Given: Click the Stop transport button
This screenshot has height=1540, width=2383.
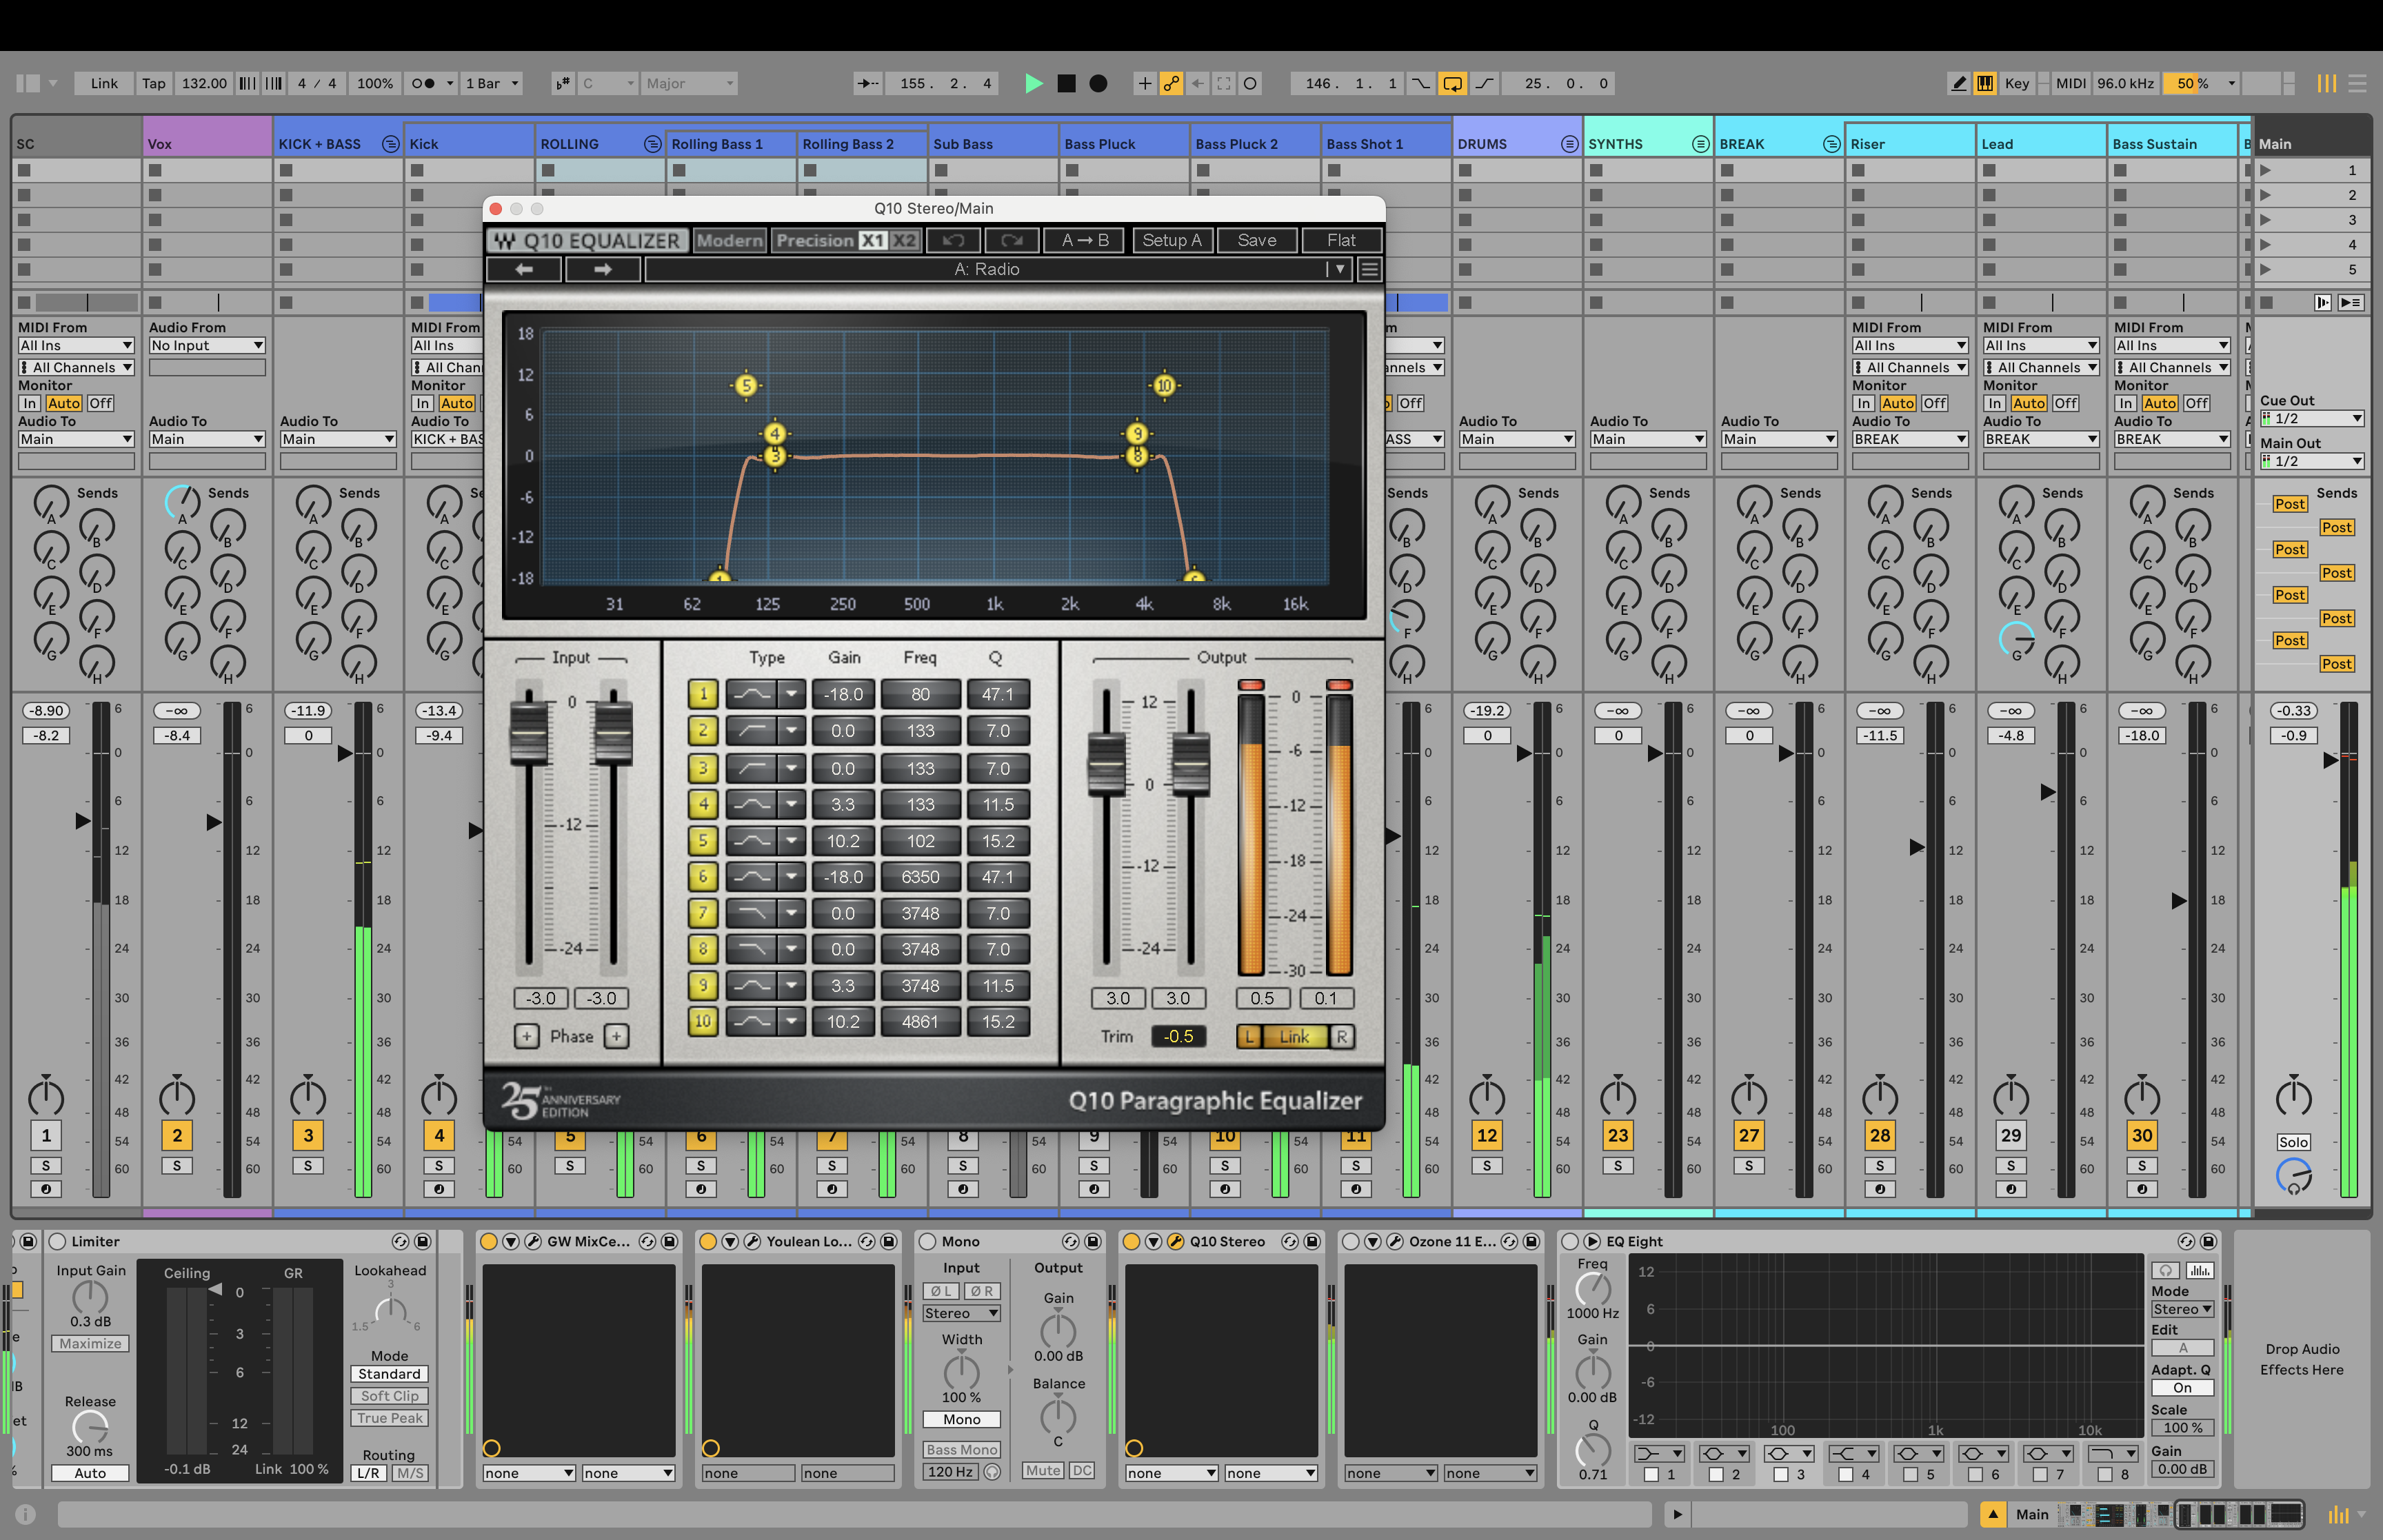Looking at the screenshot, I should [x=1066, y=83].
